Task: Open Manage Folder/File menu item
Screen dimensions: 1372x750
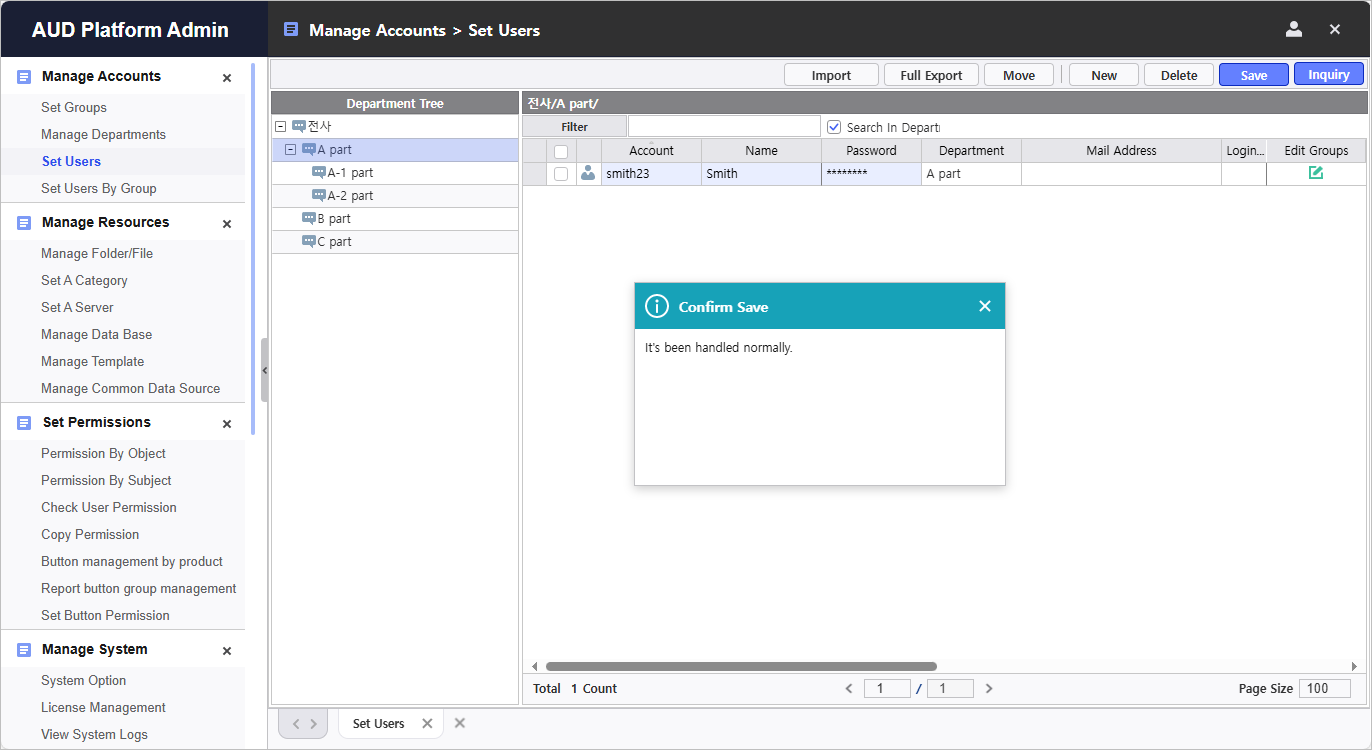Action: (x=97, y=253)
